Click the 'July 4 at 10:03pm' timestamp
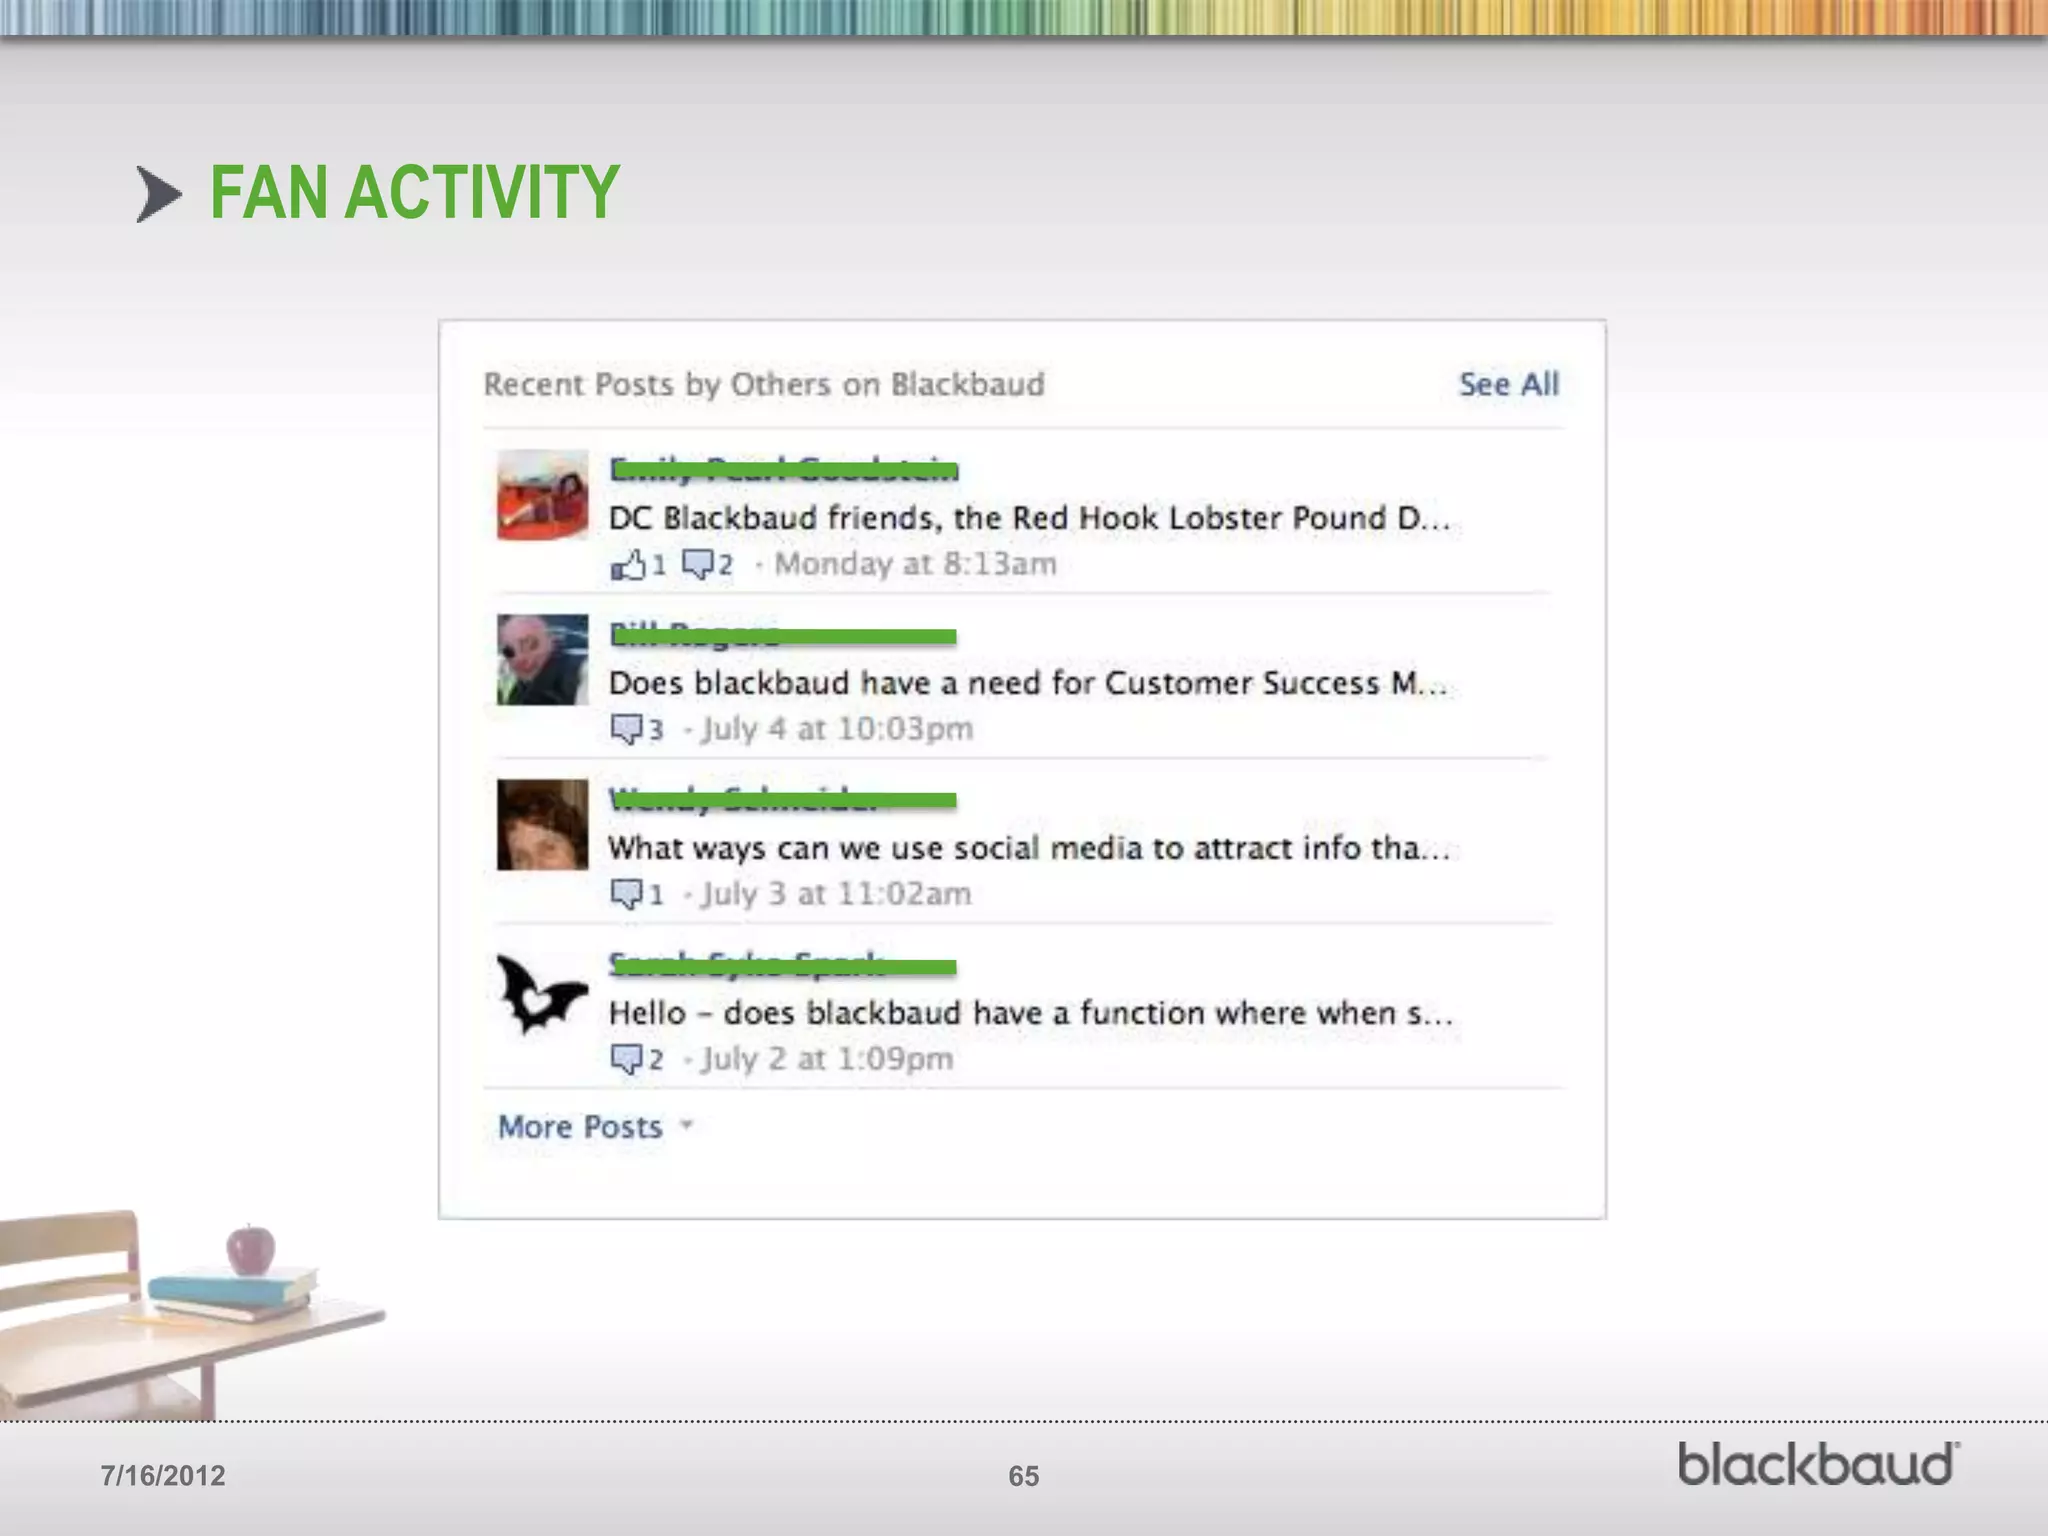 click(836, 729)
